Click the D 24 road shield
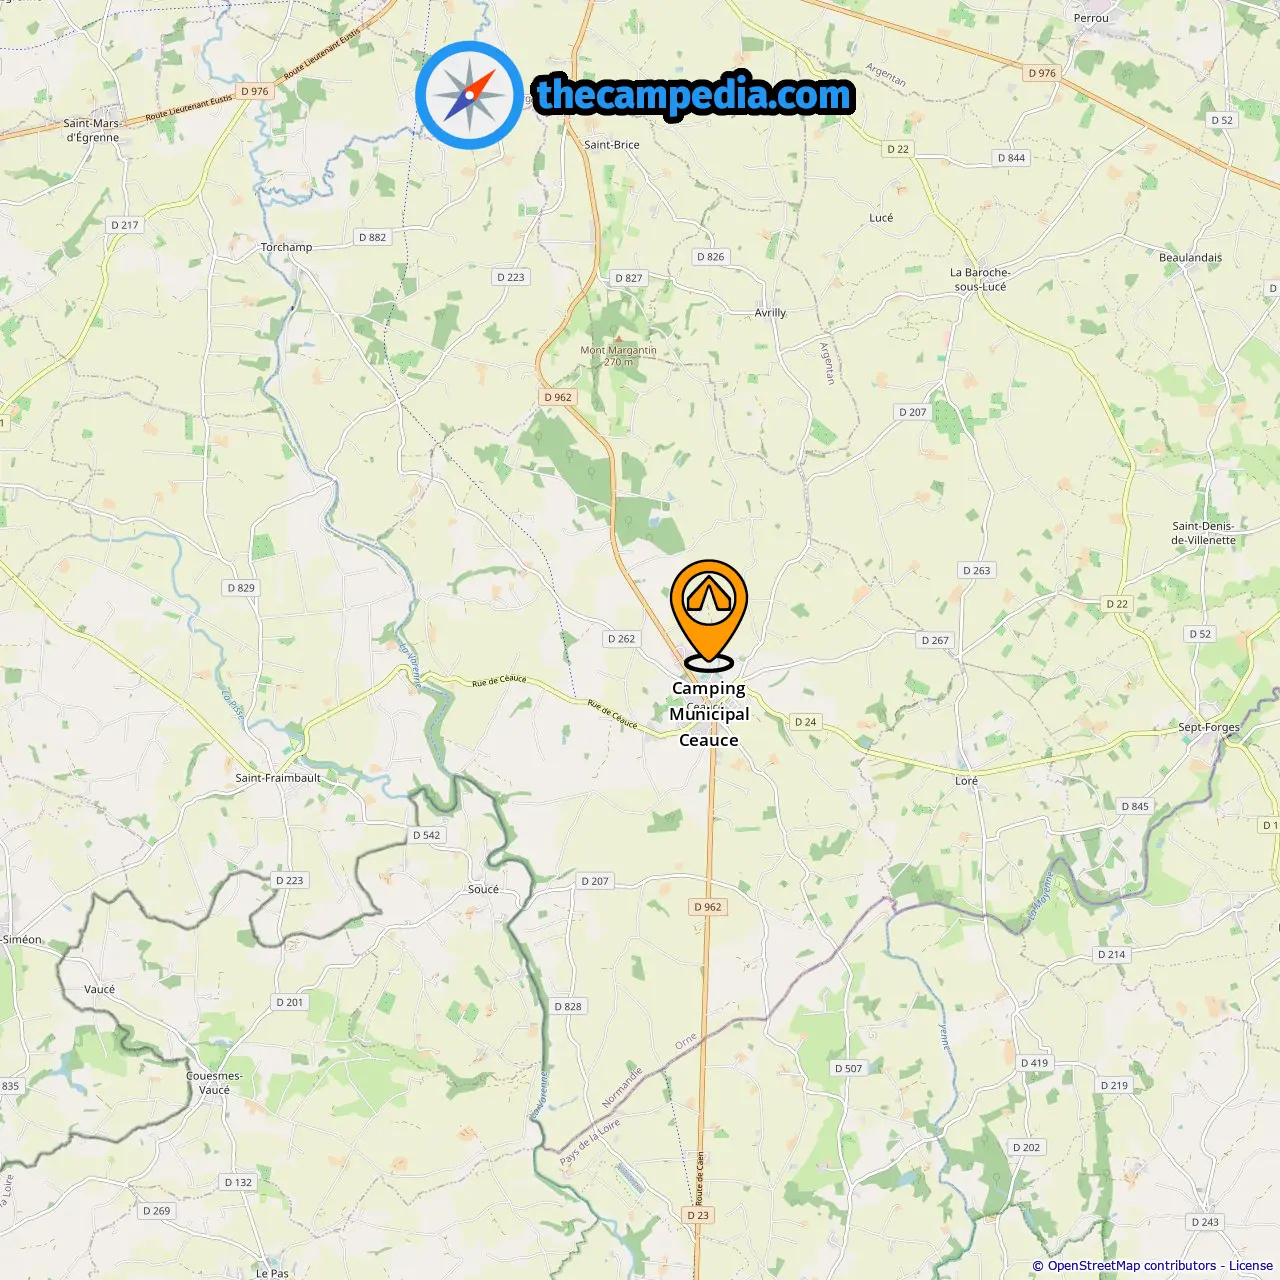This screenshot has height=1280, width=1280. [x=805, y=722]
